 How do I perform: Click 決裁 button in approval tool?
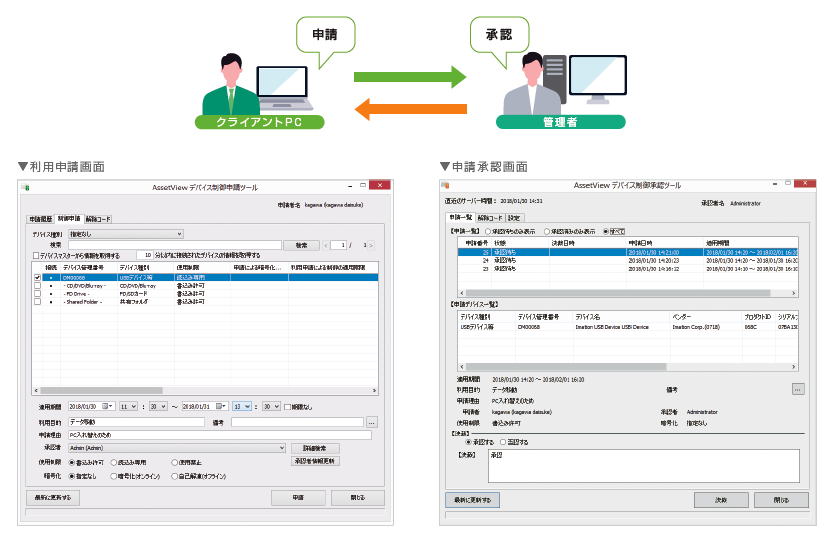pos(721,500)
